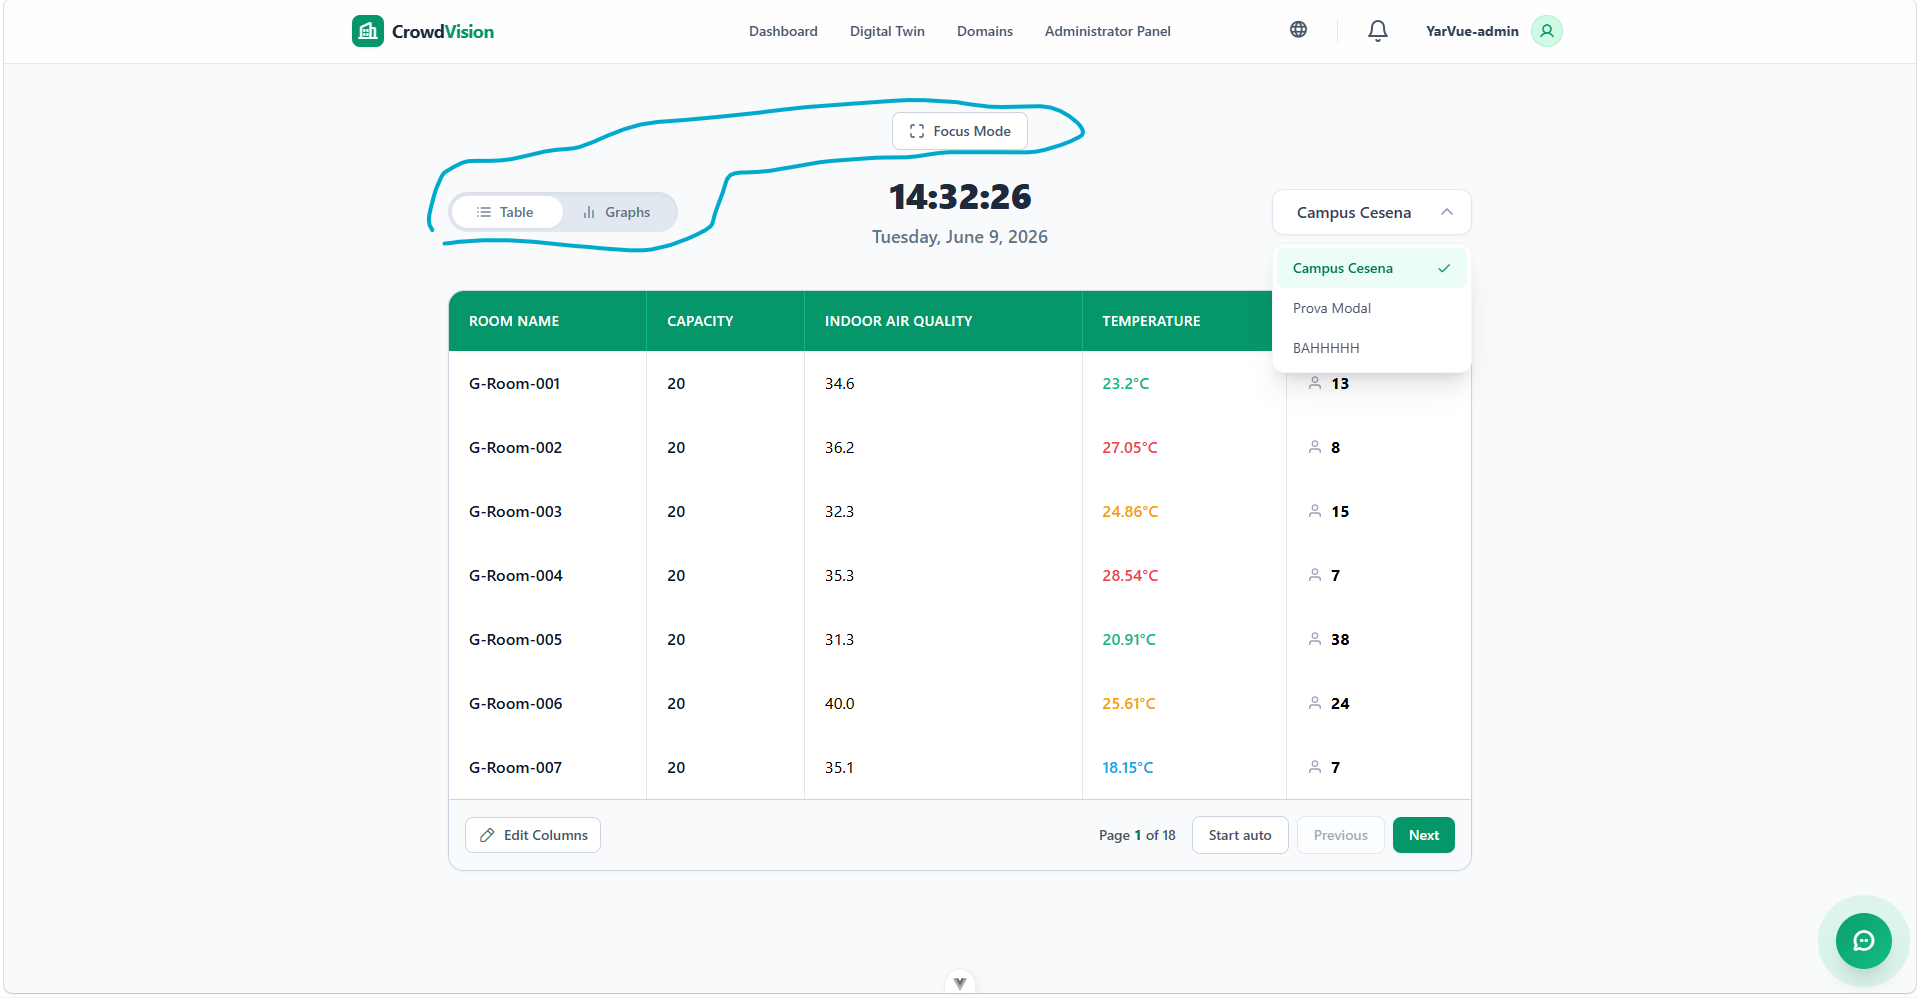This screenshot has width=1919, height=998.
Task: Click Start auto button
Action: pos(1239,835)
